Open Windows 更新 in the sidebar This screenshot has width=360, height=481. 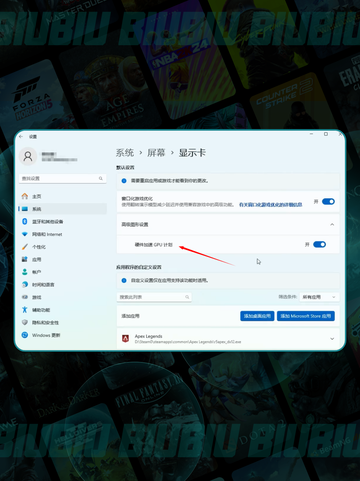pos(62,335)
